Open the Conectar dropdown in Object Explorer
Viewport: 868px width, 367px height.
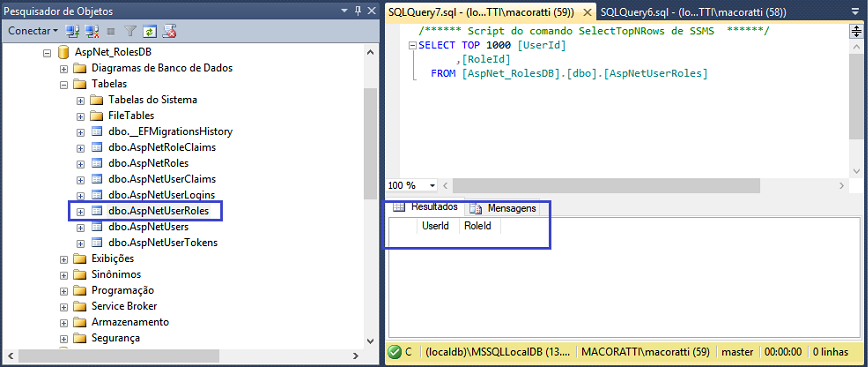[x=33, y=31]
